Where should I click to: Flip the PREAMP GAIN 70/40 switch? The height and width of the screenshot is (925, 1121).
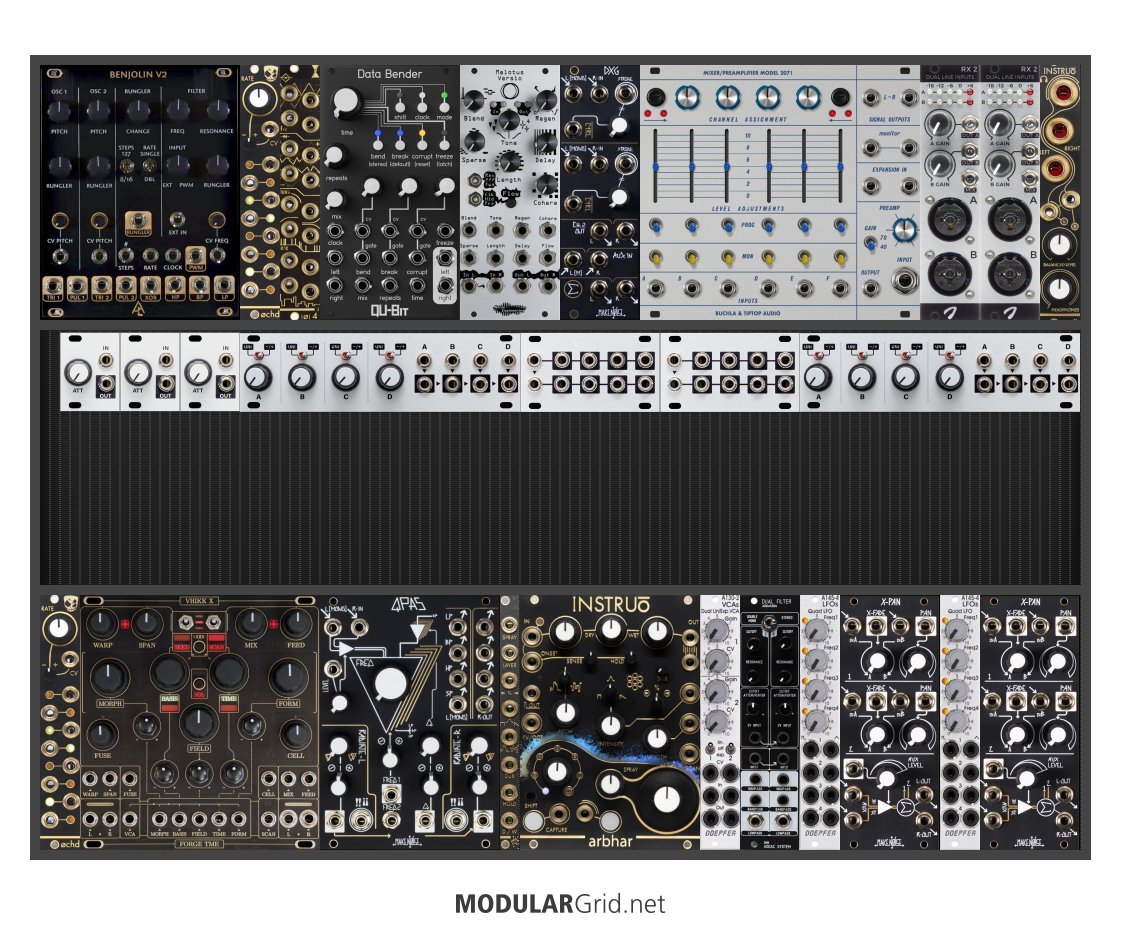[x=871, y=242]
